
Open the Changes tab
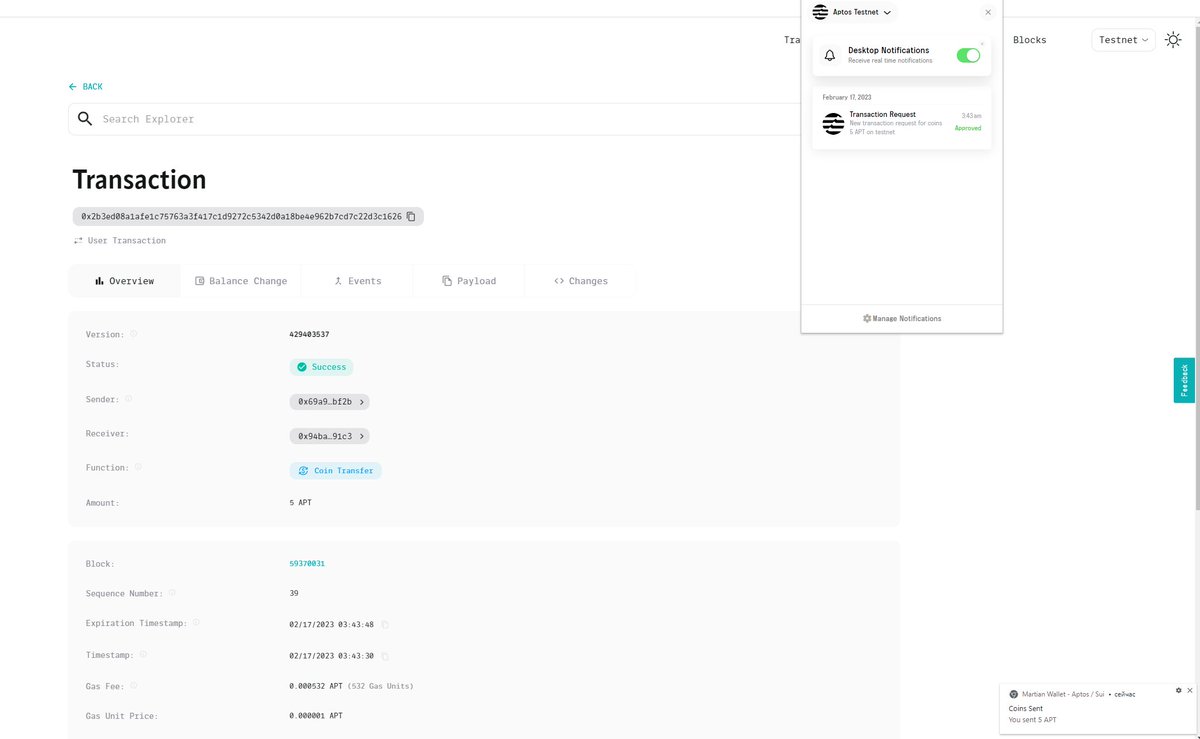click(x=581, y=281)
